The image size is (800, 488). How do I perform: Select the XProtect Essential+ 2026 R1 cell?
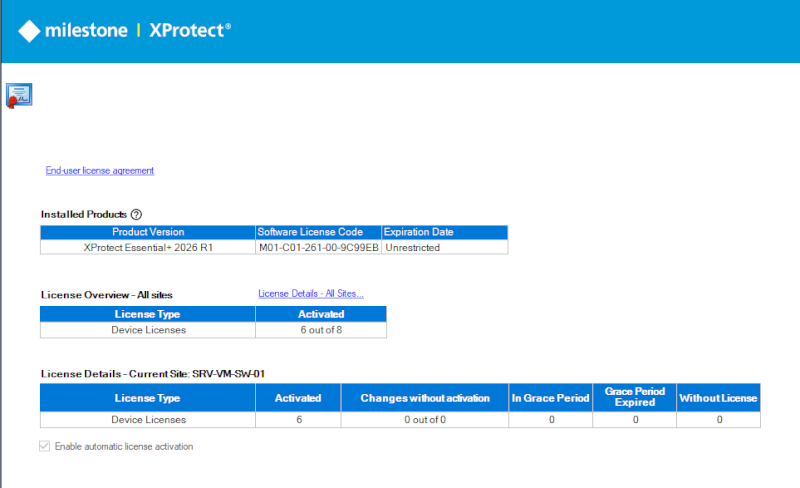click(x=148, y=248)
